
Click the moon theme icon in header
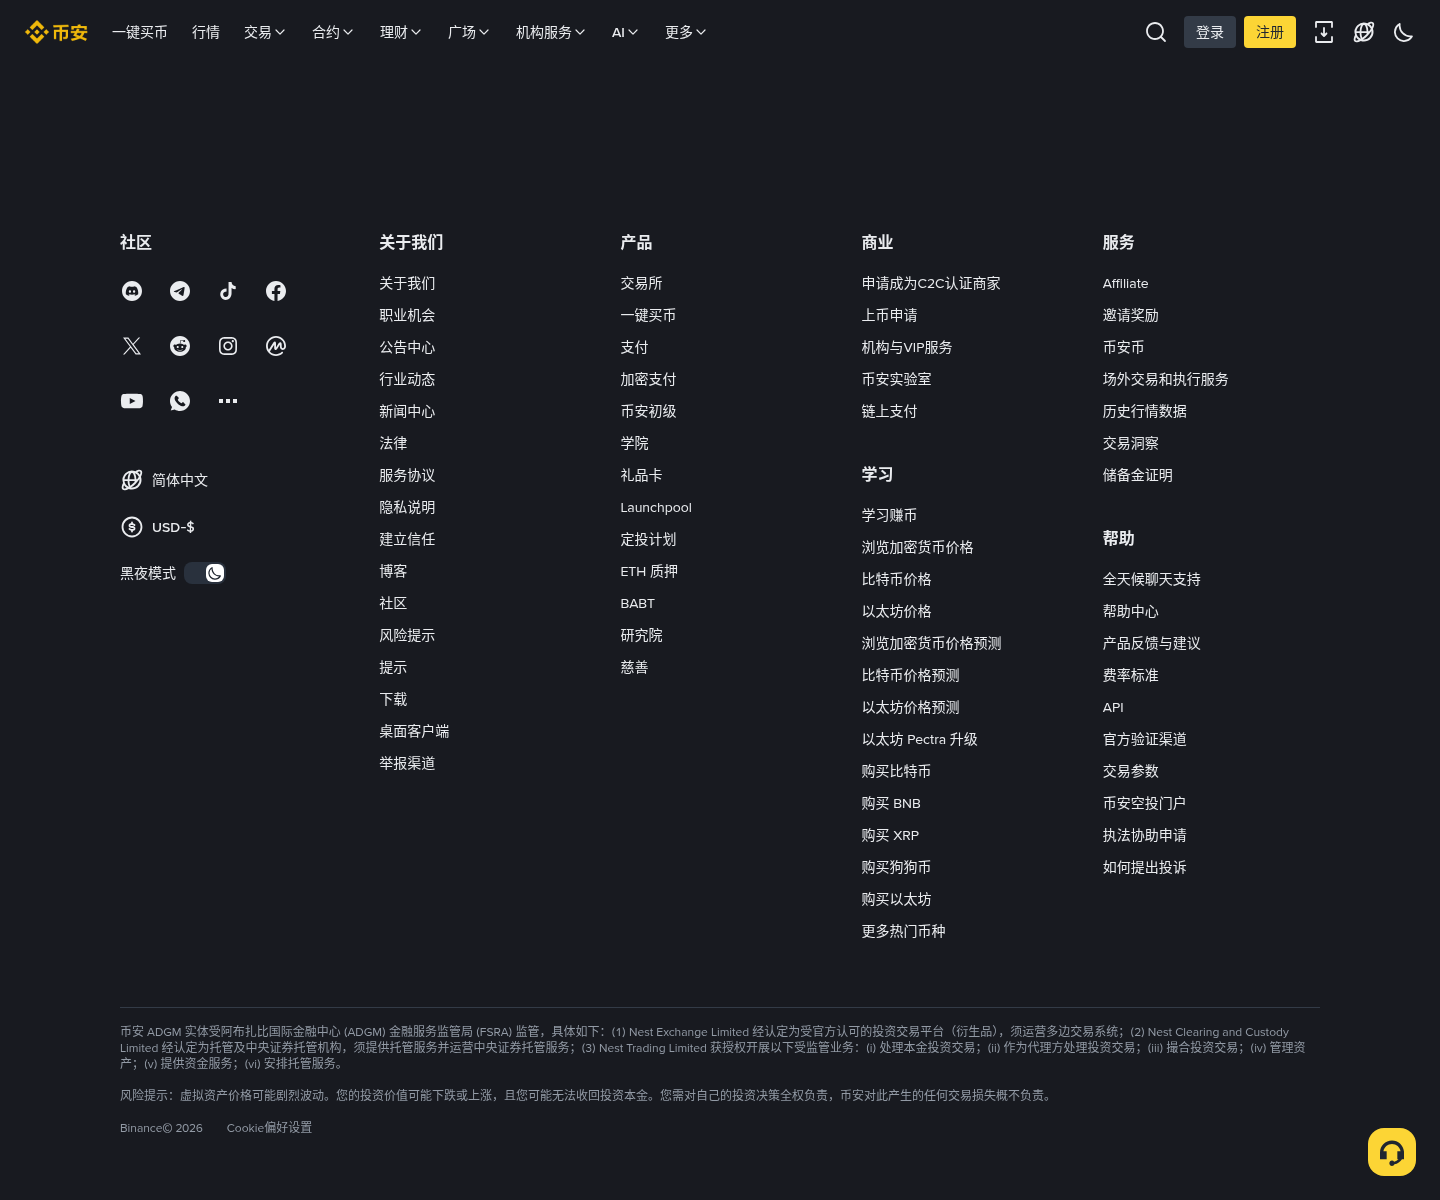[x=1404, y=32]
